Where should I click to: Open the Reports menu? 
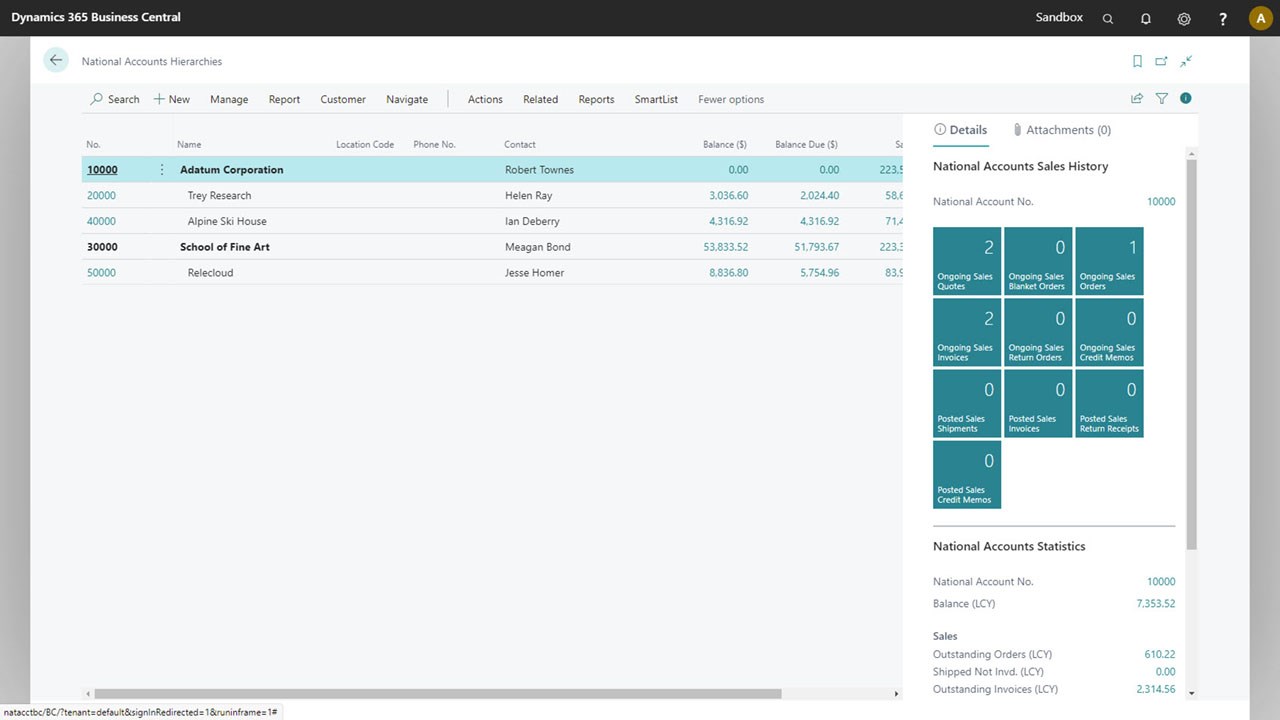click(596, 99)
